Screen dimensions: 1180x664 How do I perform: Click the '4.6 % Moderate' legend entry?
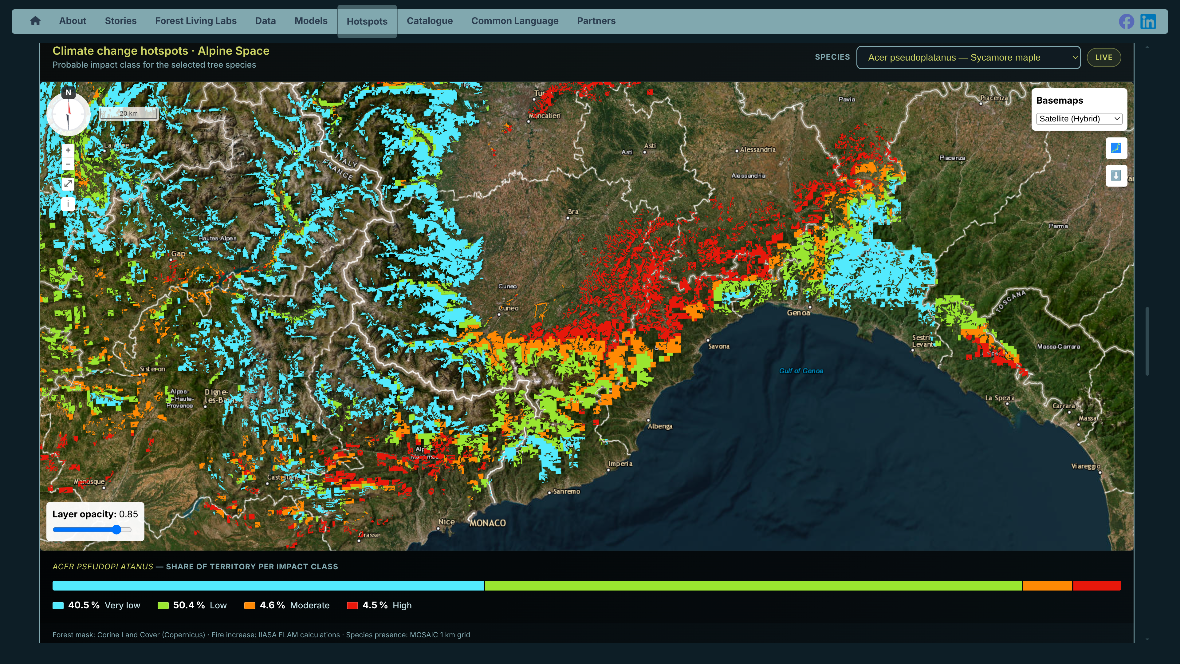pyautogui.click(x=287, y=605)
